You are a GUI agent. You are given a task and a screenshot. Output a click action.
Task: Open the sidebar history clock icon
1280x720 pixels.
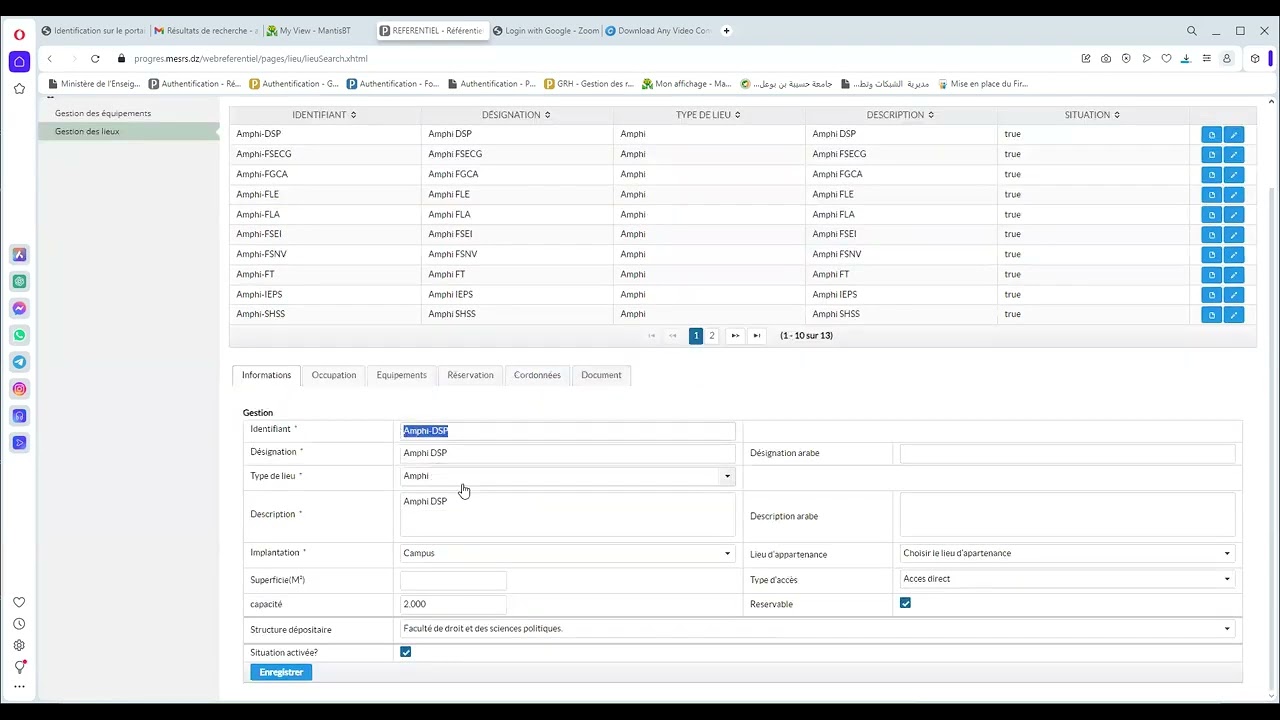point(19,624)
